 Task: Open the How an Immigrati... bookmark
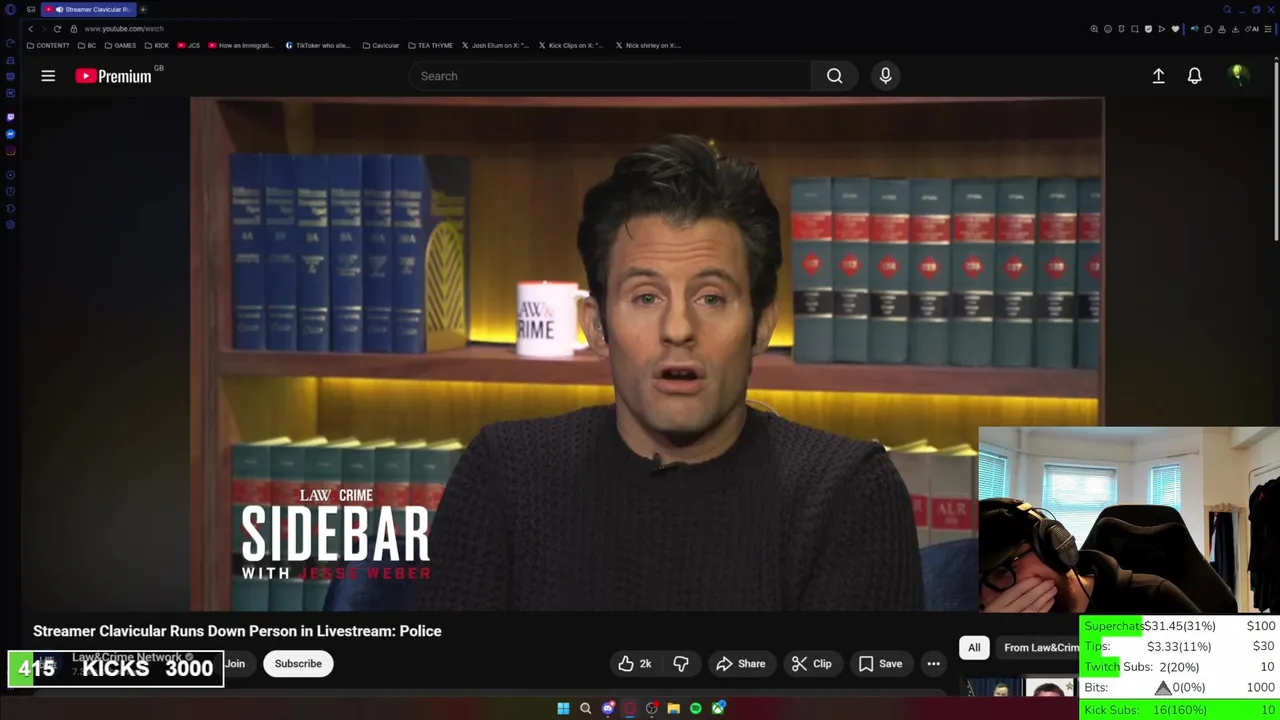[x=240, y=45]
